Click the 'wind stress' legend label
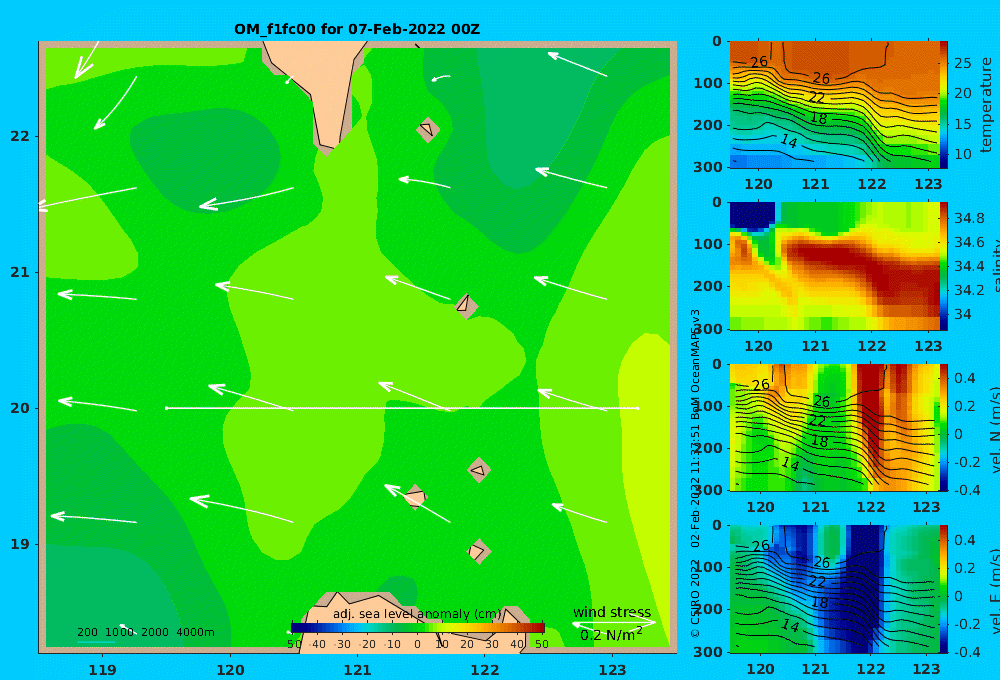Viewport: 1000px width, 680px height. click(x=612, y=612)
